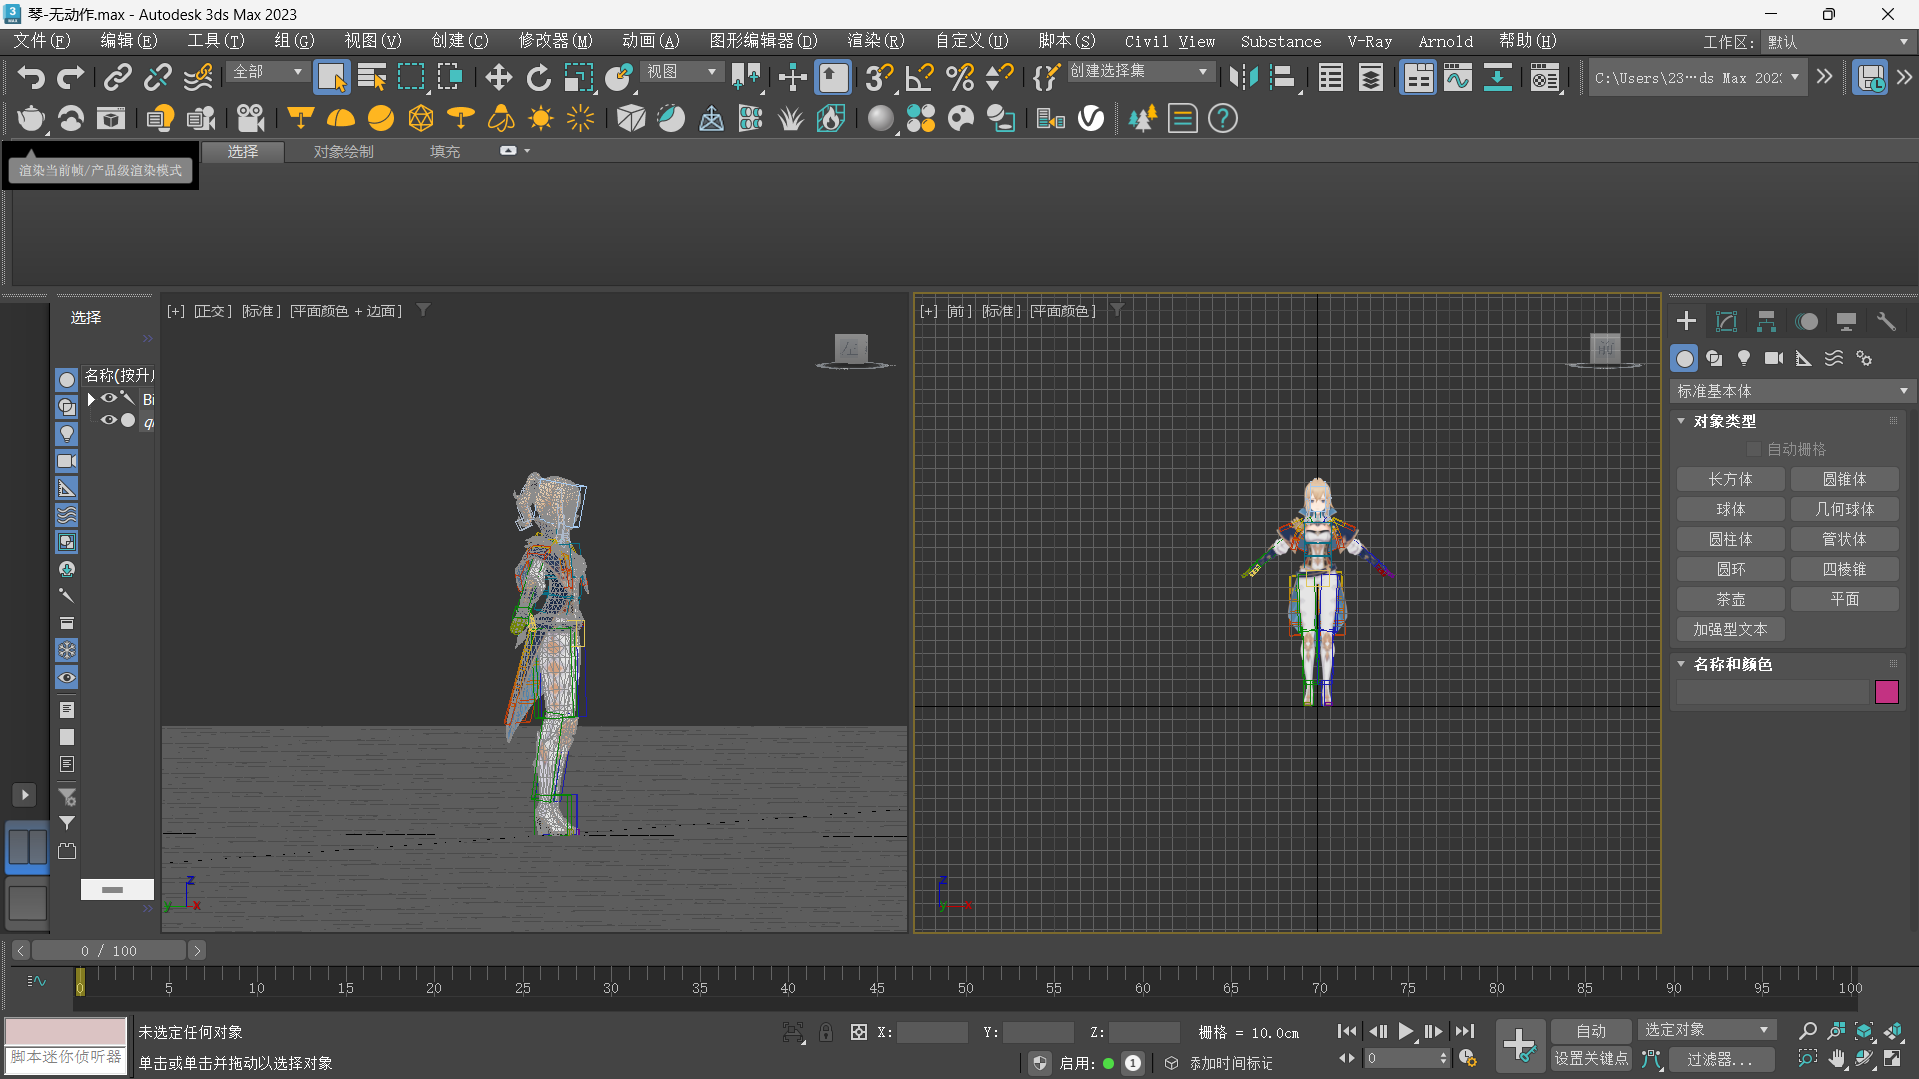Screen dimensions: 1919x1079
Task: Open the Curve Editor
Action: coord(1458,77)
